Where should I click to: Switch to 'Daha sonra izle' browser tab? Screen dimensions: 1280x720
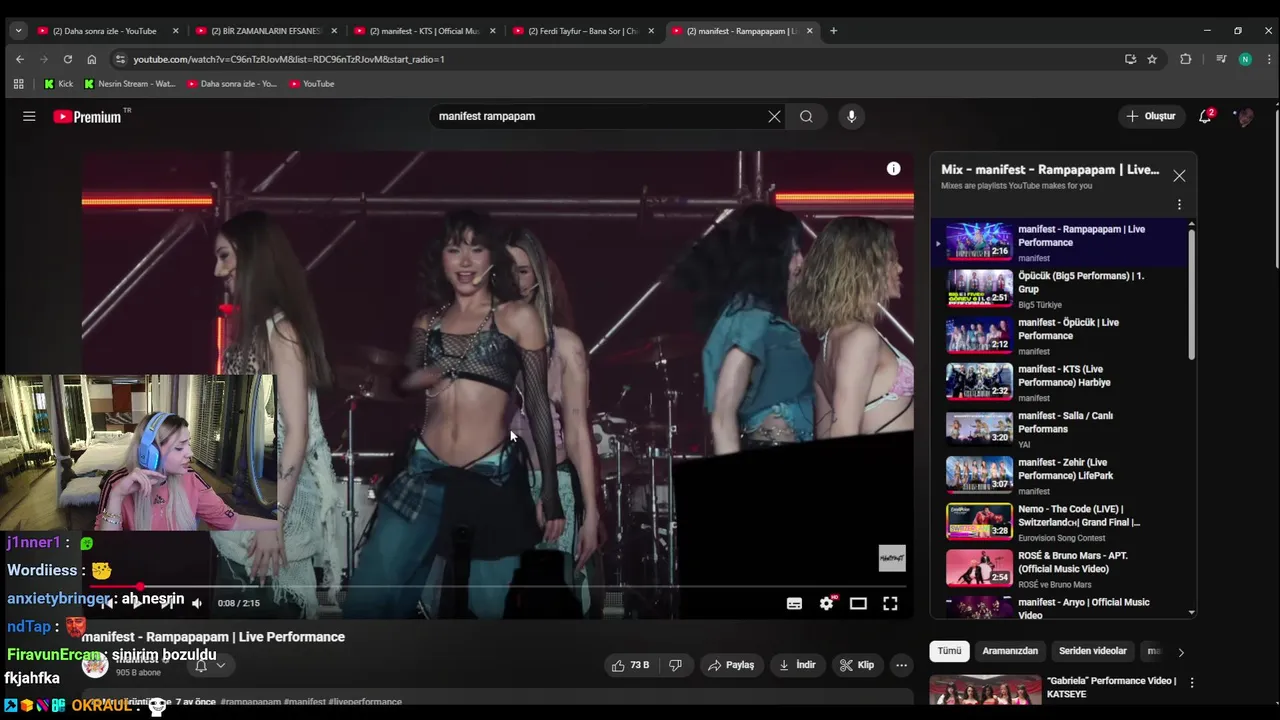pyautogui.click(x=108, y=31)
